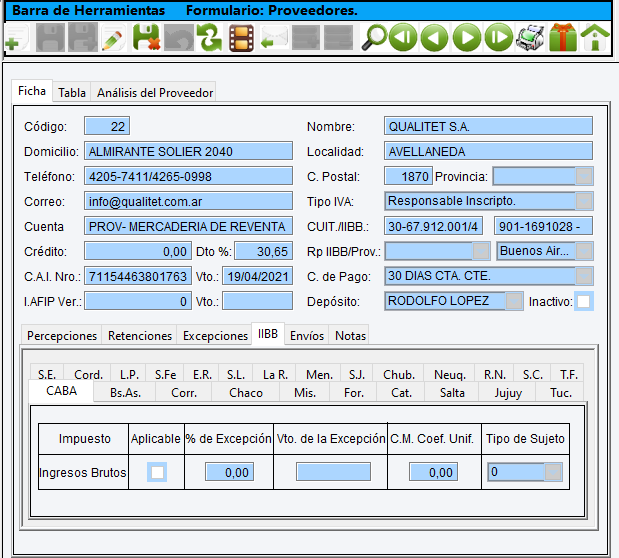
Task: Select the Mis. province tab
Action: coord(305,393)
